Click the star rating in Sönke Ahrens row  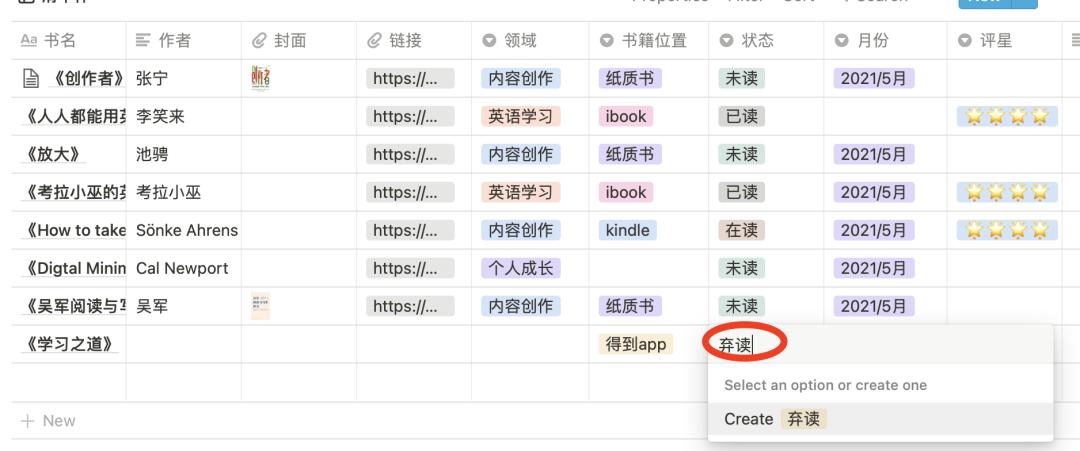pyautogui.click(x=1007, y=230)
